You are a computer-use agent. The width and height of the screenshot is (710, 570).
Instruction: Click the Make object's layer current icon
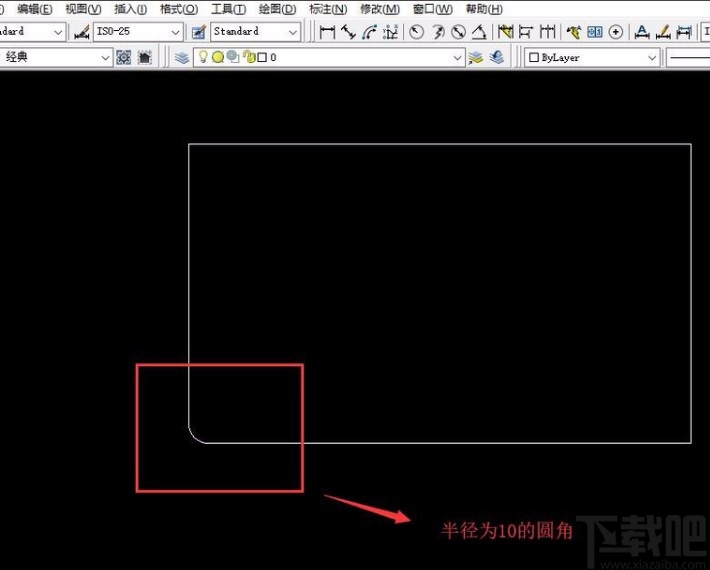476,57
